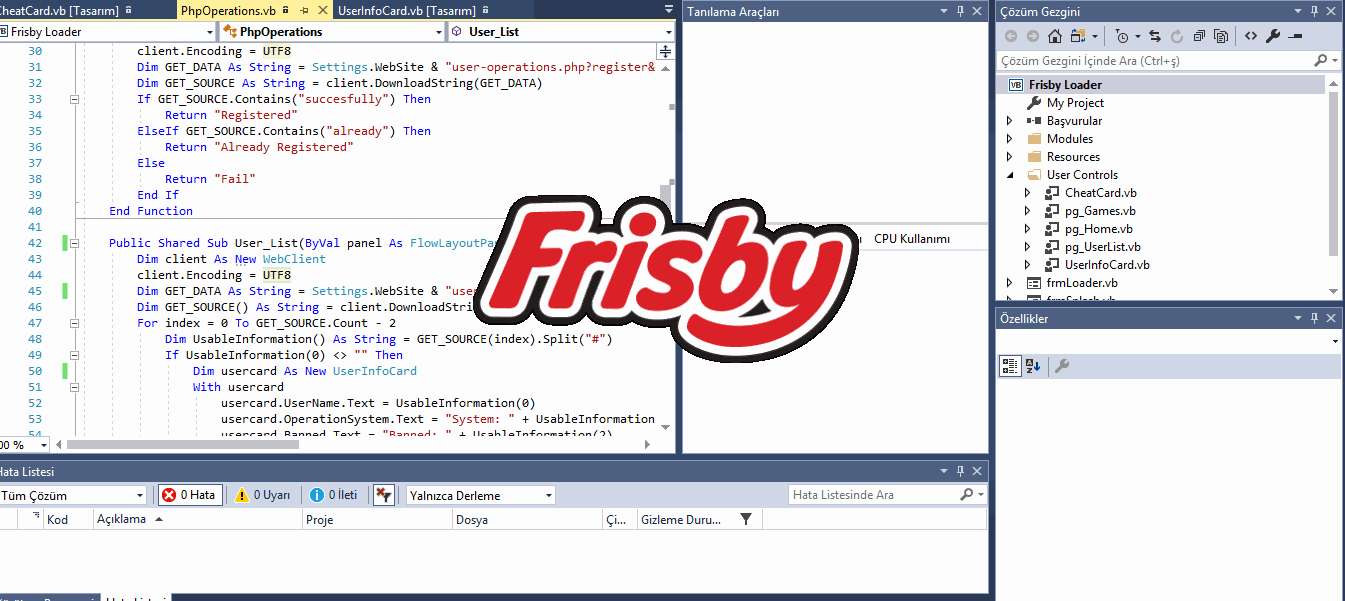Screen dimensions: 1345x601
Task: Toggle the 0 Uyarı warnings filter
Action: pyautogui.click(x=263, y=495)
